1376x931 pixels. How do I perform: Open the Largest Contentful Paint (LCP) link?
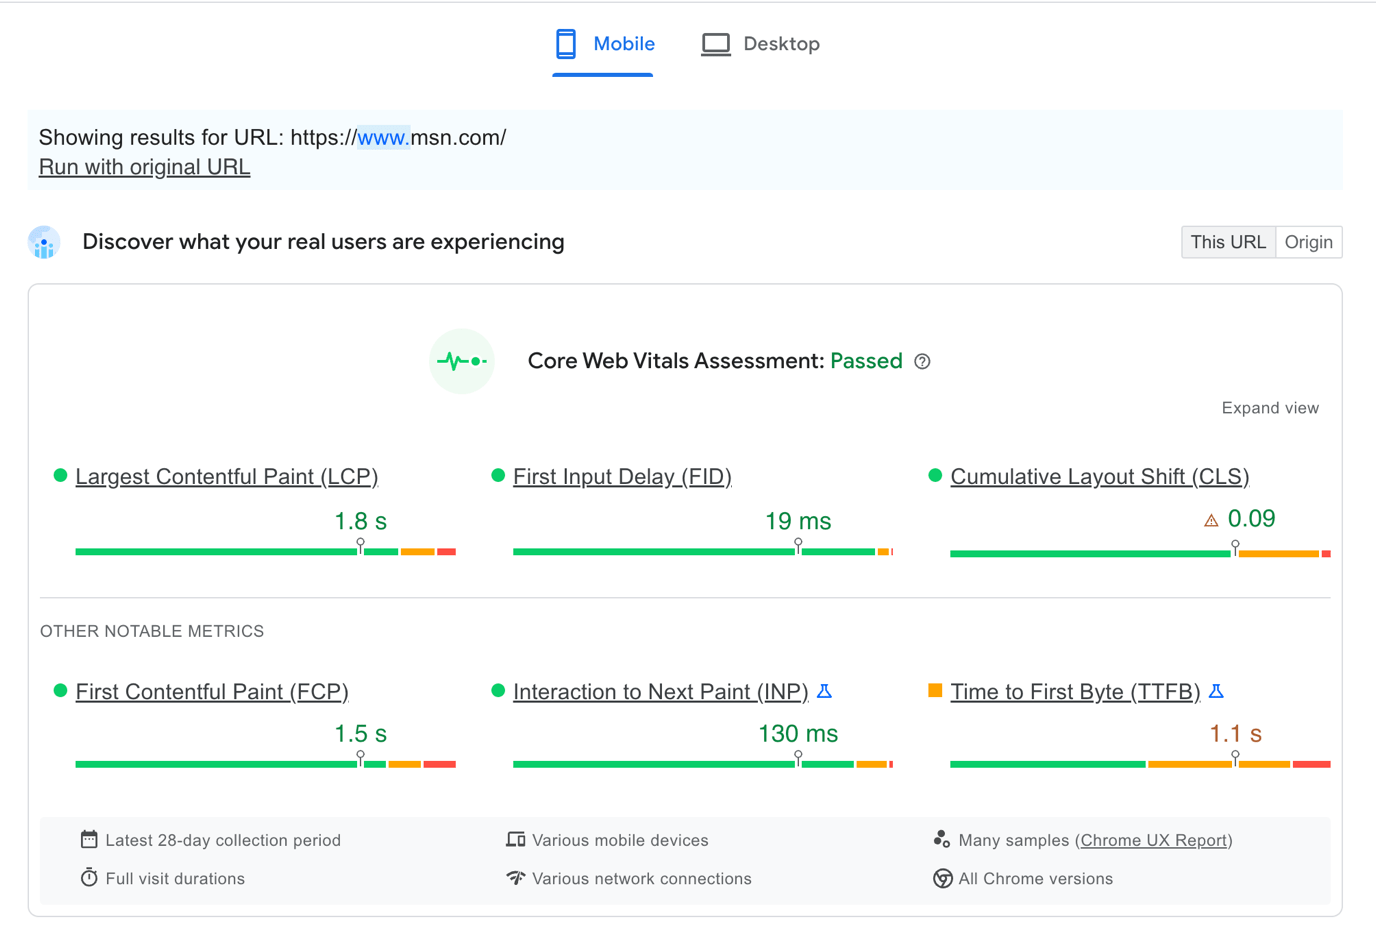(x=227, y=477)
